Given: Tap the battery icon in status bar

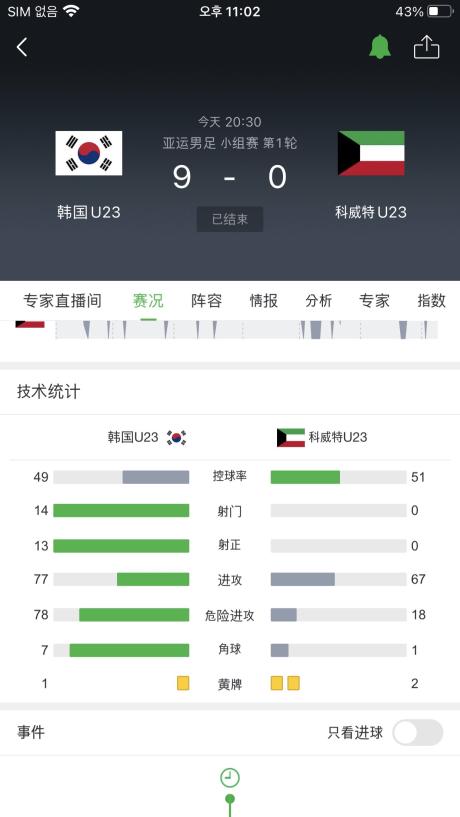Looking at the screenshot, I should [x=440, y=11].
